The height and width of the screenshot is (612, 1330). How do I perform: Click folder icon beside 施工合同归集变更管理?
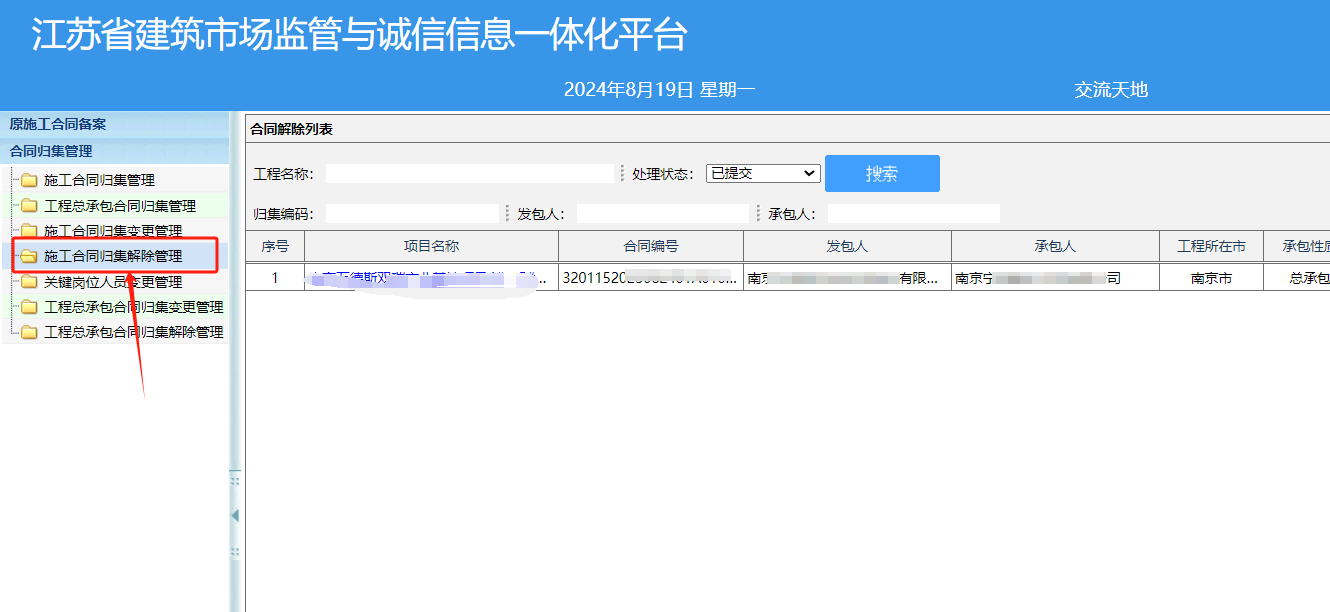pyautogui.click(x=29, y=231)
